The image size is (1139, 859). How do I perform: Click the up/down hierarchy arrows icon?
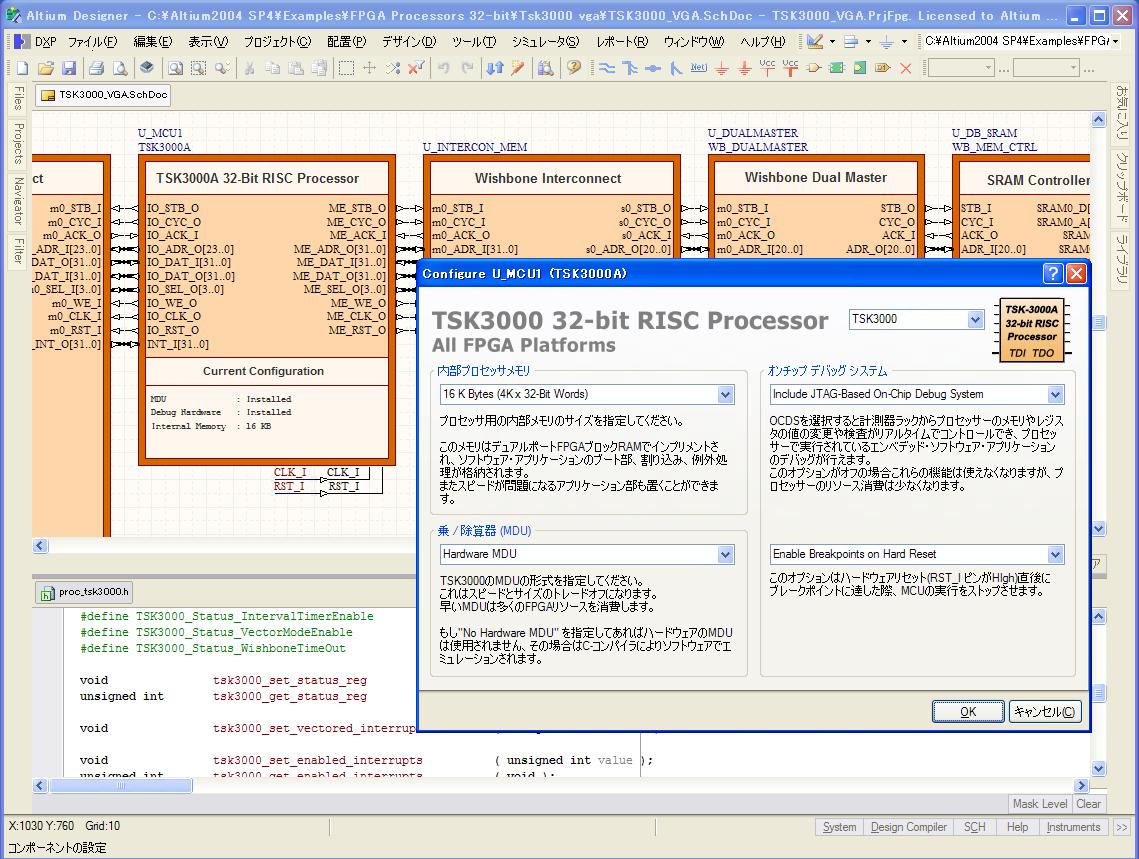coord(495,68)
